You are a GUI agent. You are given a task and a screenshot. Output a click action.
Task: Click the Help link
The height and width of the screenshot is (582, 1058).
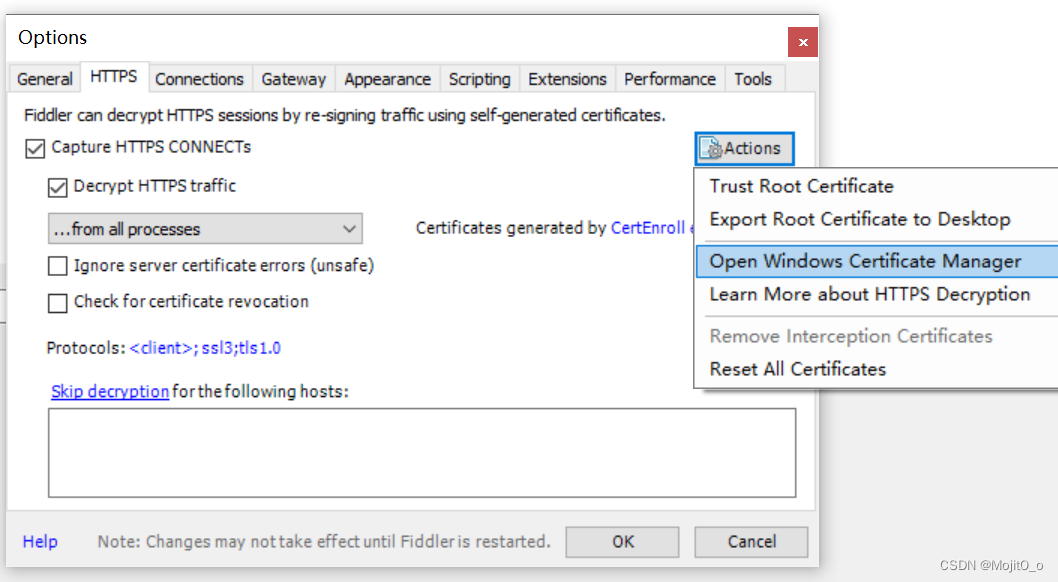[x=40, y=542]
